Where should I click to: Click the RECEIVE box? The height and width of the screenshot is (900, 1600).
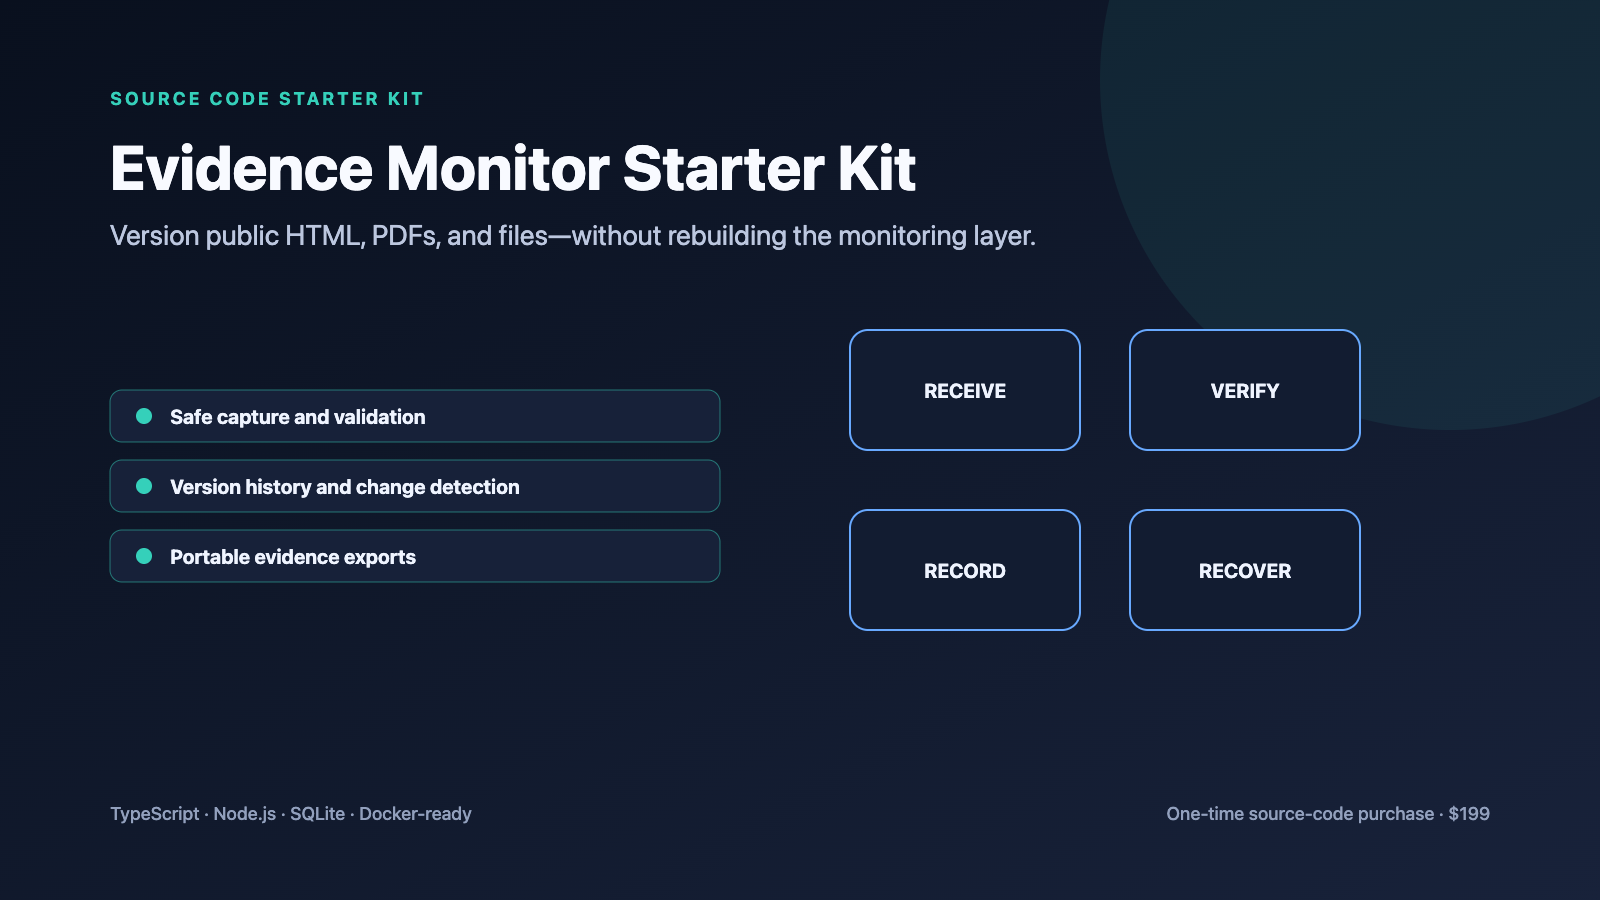click(965, 390)
